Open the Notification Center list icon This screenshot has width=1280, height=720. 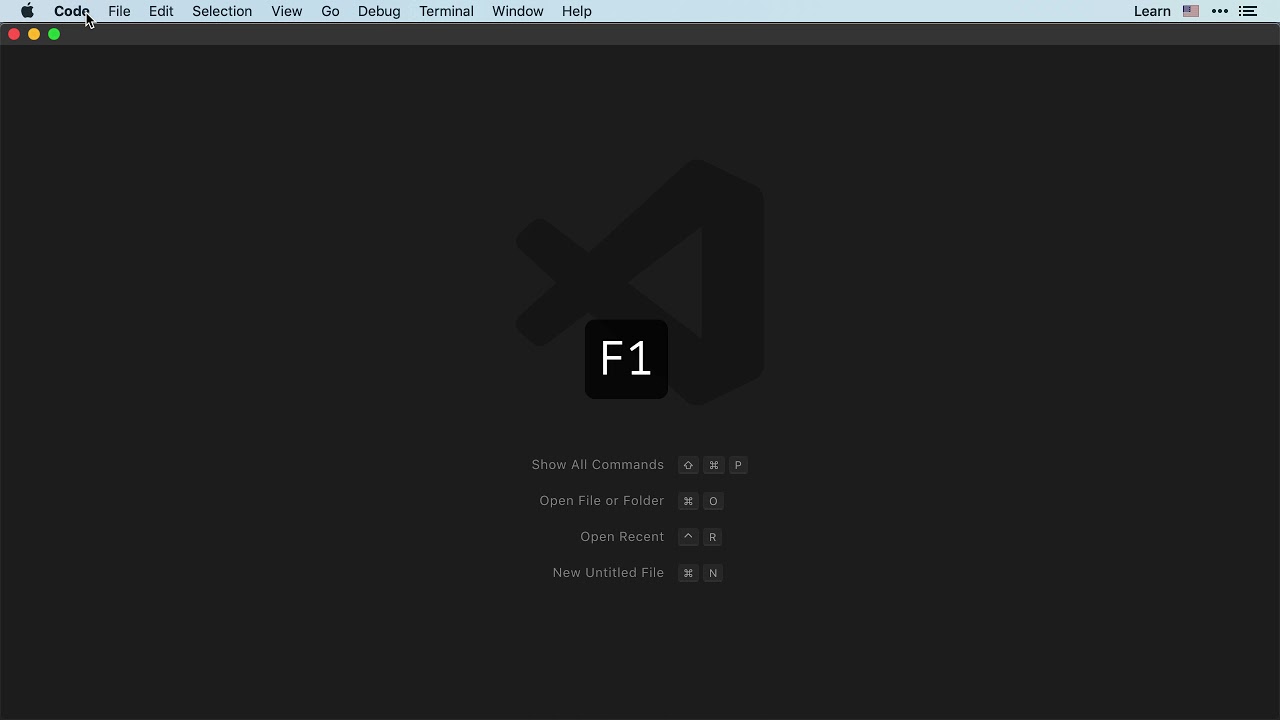click(x=1248, y=11)
